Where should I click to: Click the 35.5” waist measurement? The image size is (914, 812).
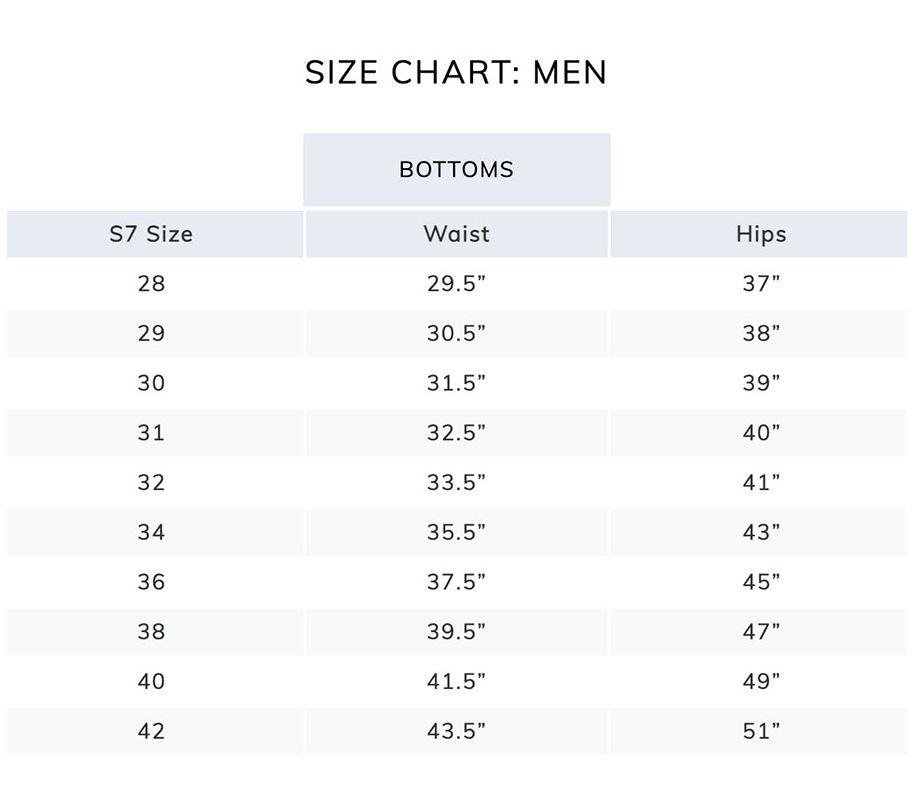tap(456, 533)
